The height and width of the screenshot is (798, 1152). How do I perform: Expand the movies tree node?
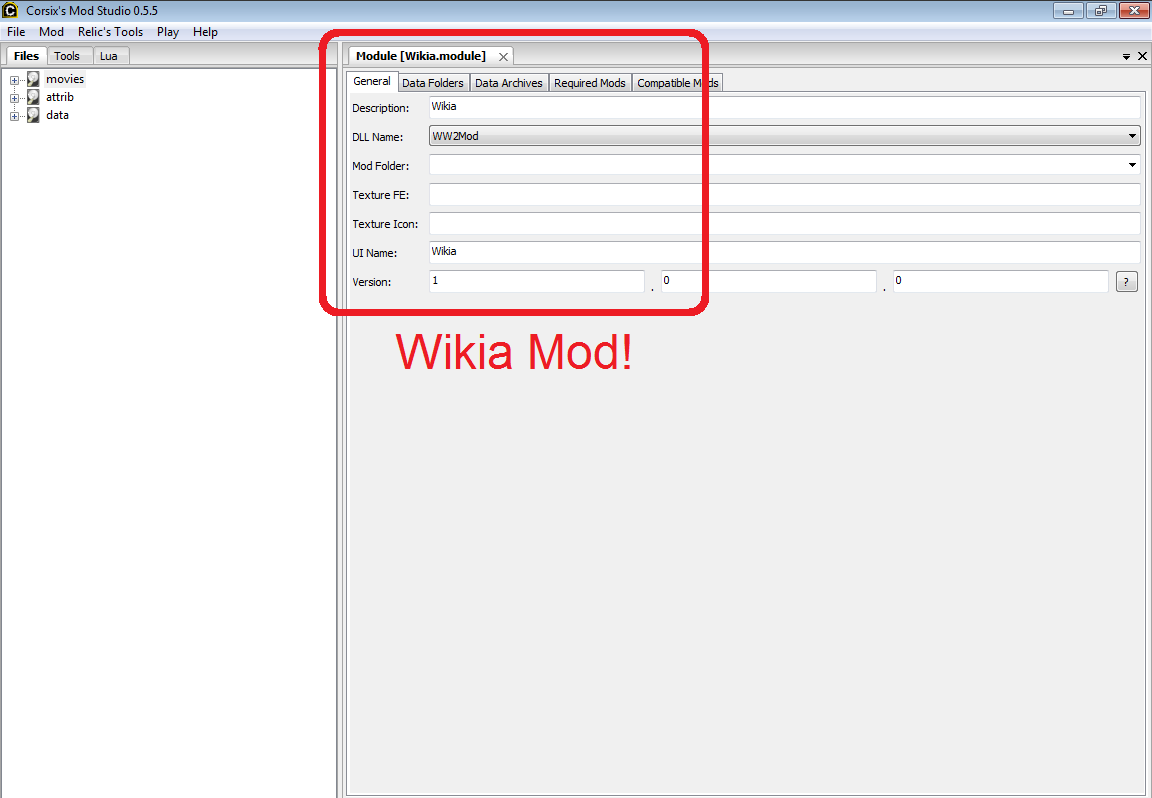14,80
